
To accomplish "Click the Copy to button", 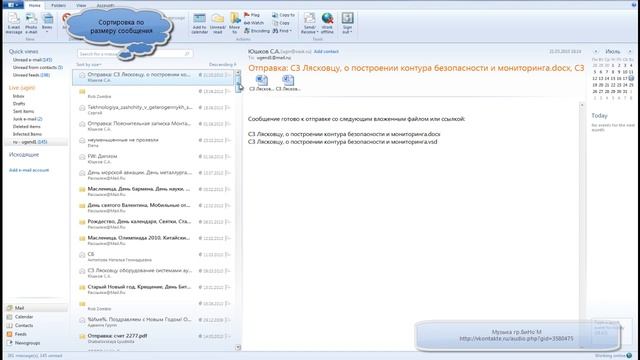I will coord(283,15).
